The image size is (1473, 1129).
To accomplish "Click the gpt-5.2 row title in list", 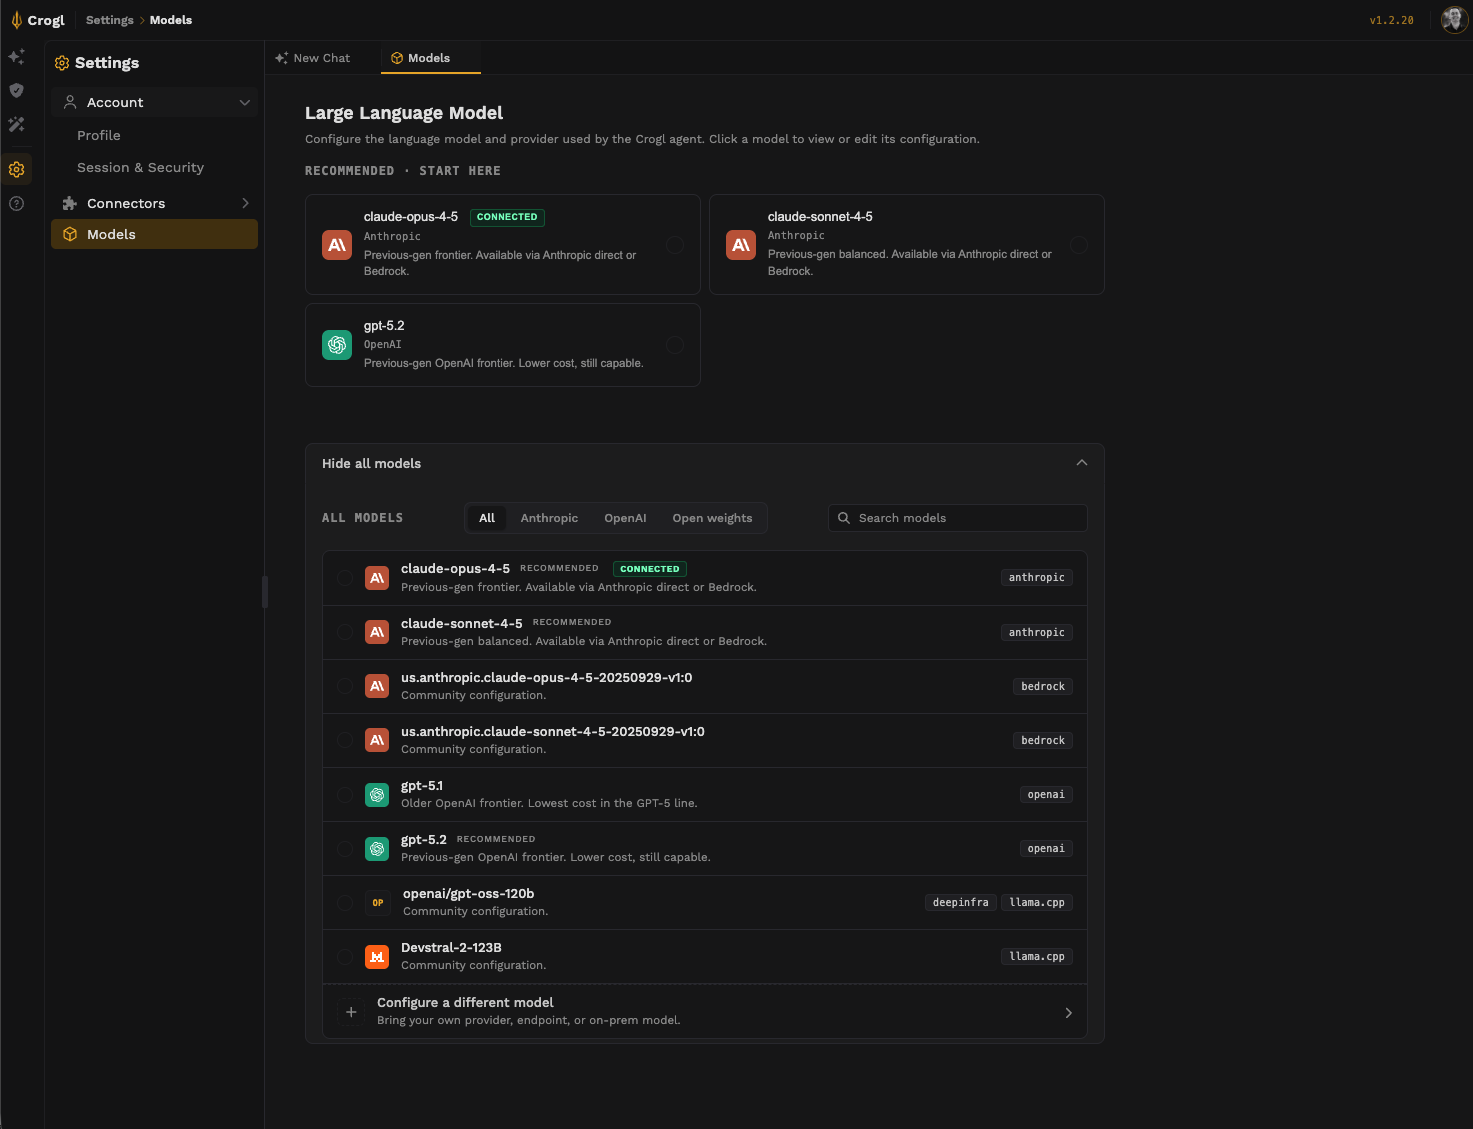I will pos(424,839).
